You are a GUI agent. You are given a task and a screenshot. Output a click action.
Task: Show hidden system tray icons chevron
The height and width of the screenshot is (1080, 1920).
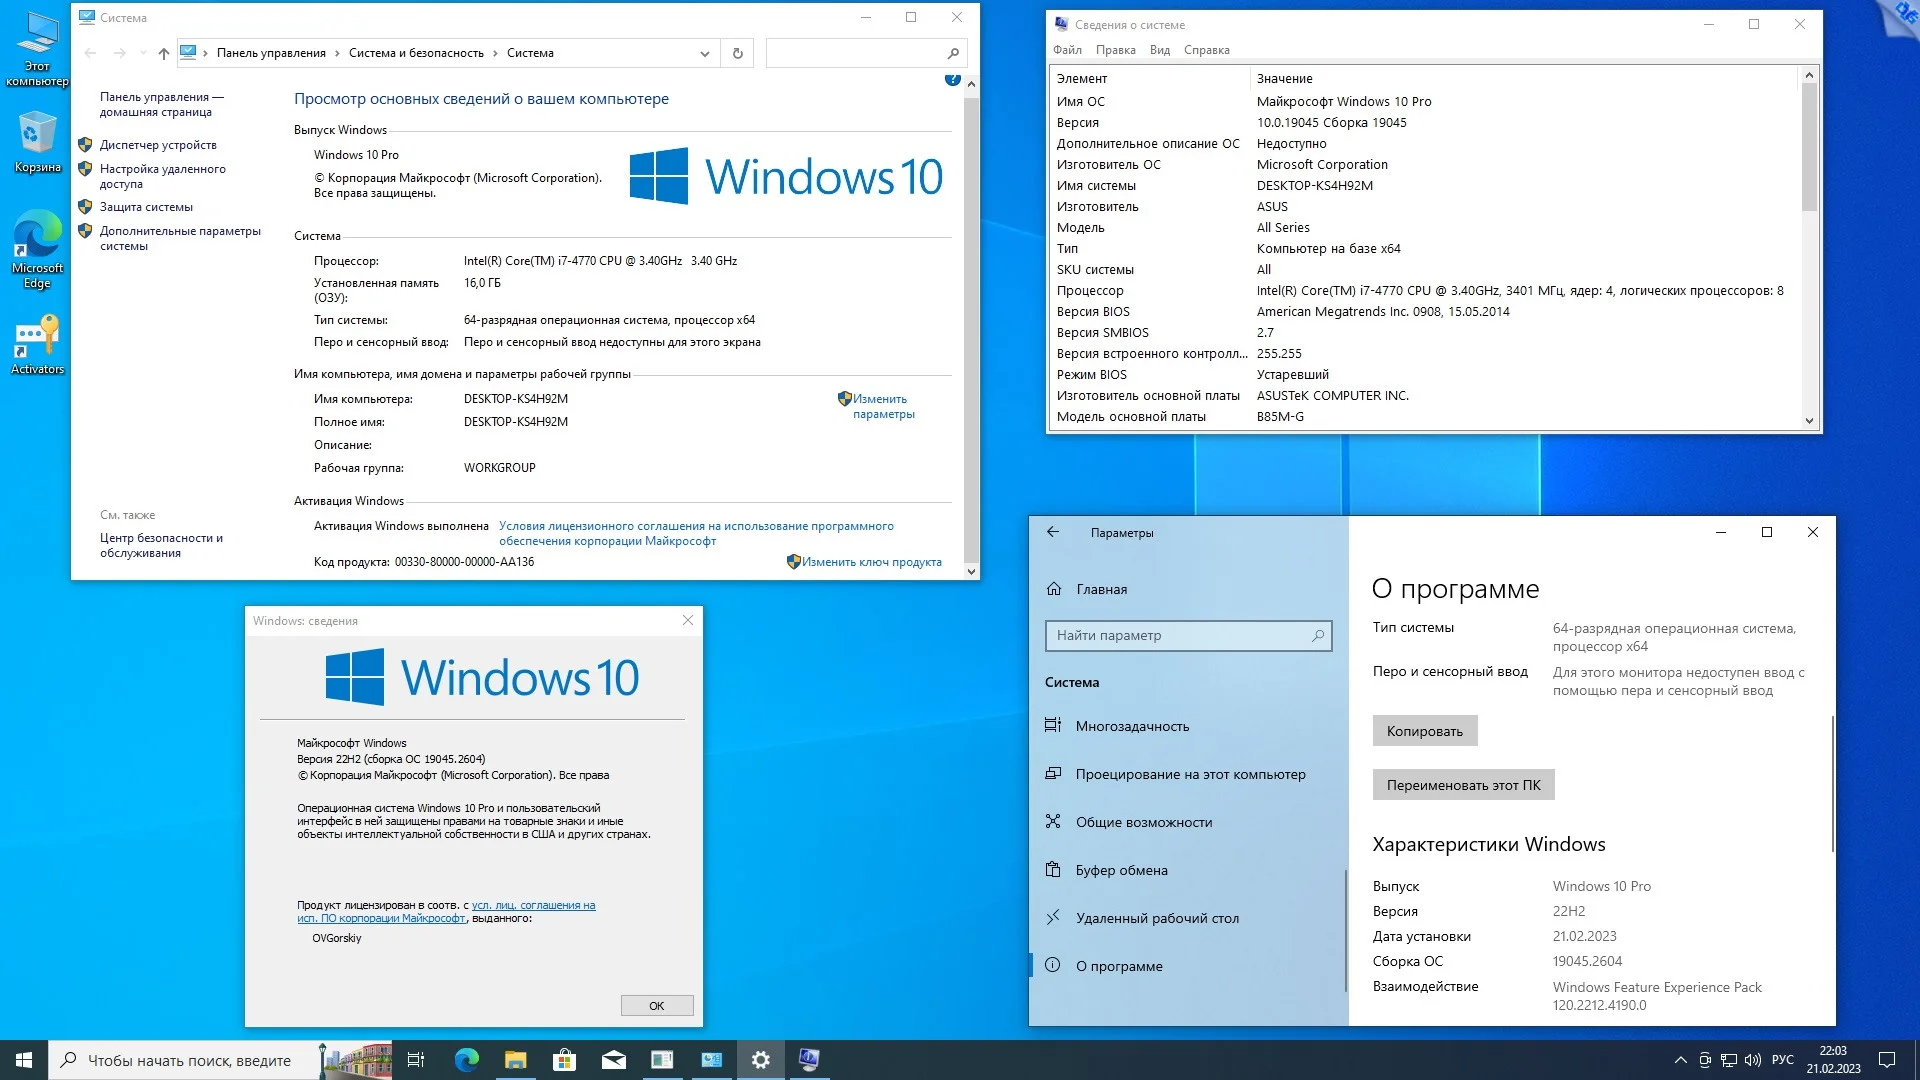point(1680,1060)
